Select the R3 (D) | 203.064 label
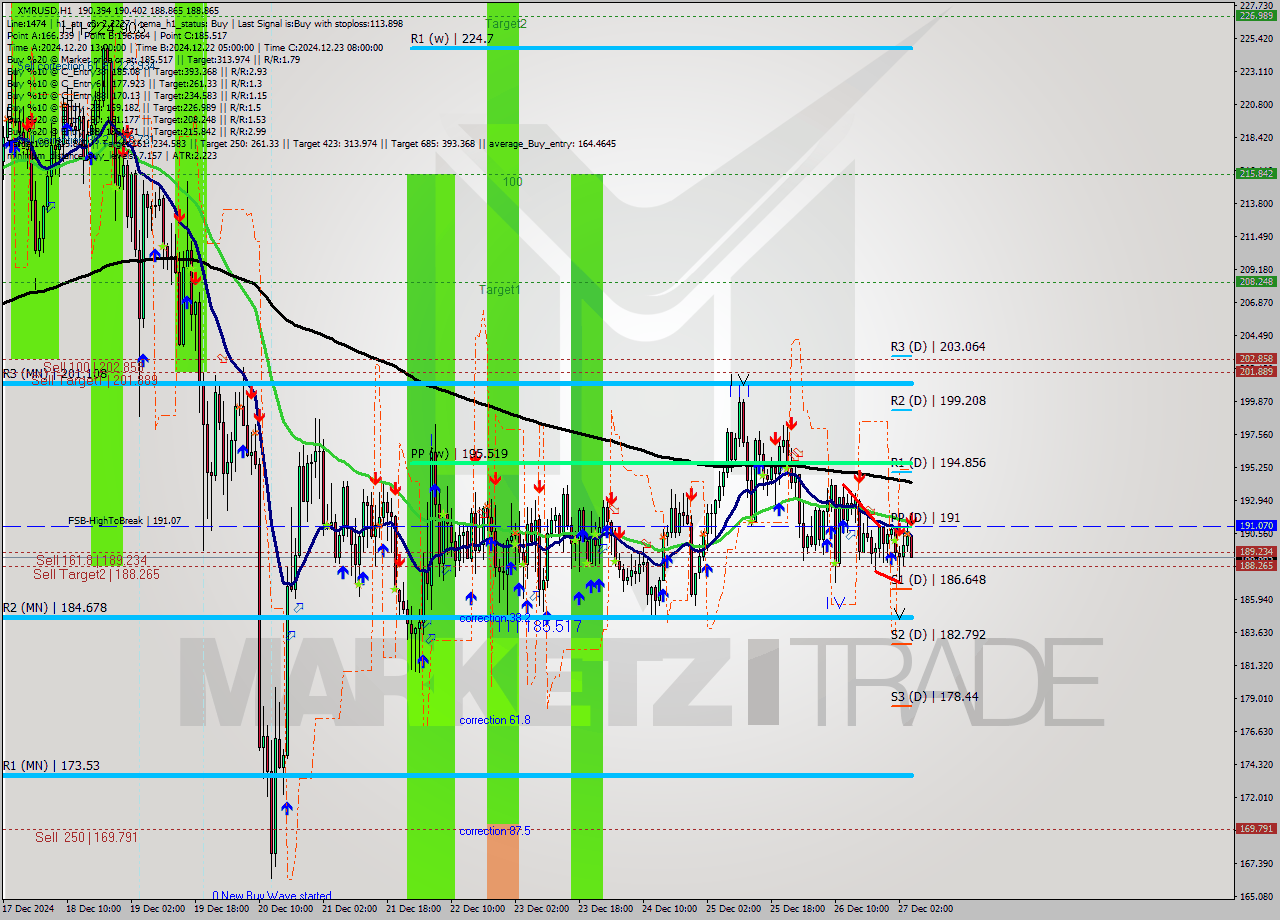 click(x=938, y=347)
